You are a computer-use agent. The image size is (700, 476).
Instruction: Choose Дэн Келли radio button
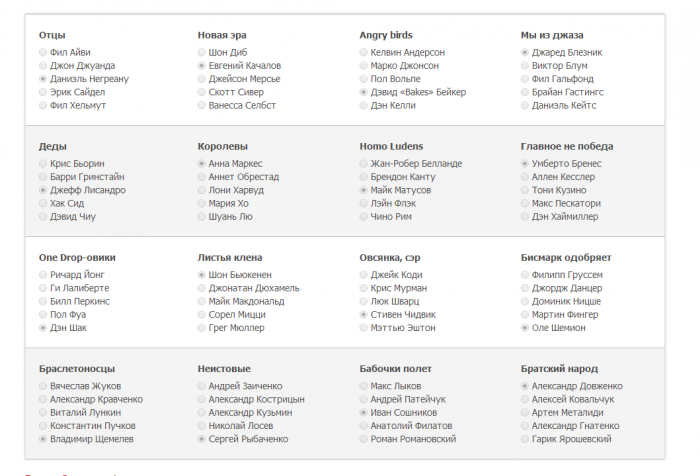pos(364,105)
